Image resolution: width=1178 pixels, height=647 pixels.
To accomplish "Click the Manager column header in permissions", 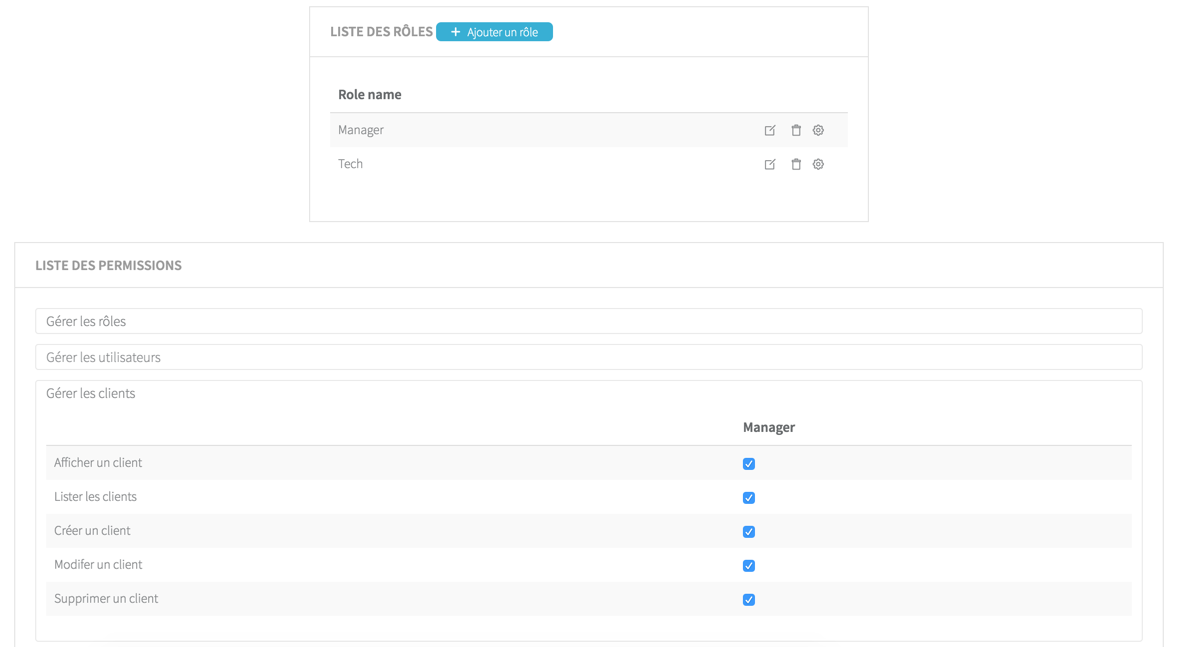I will [769, 427].
